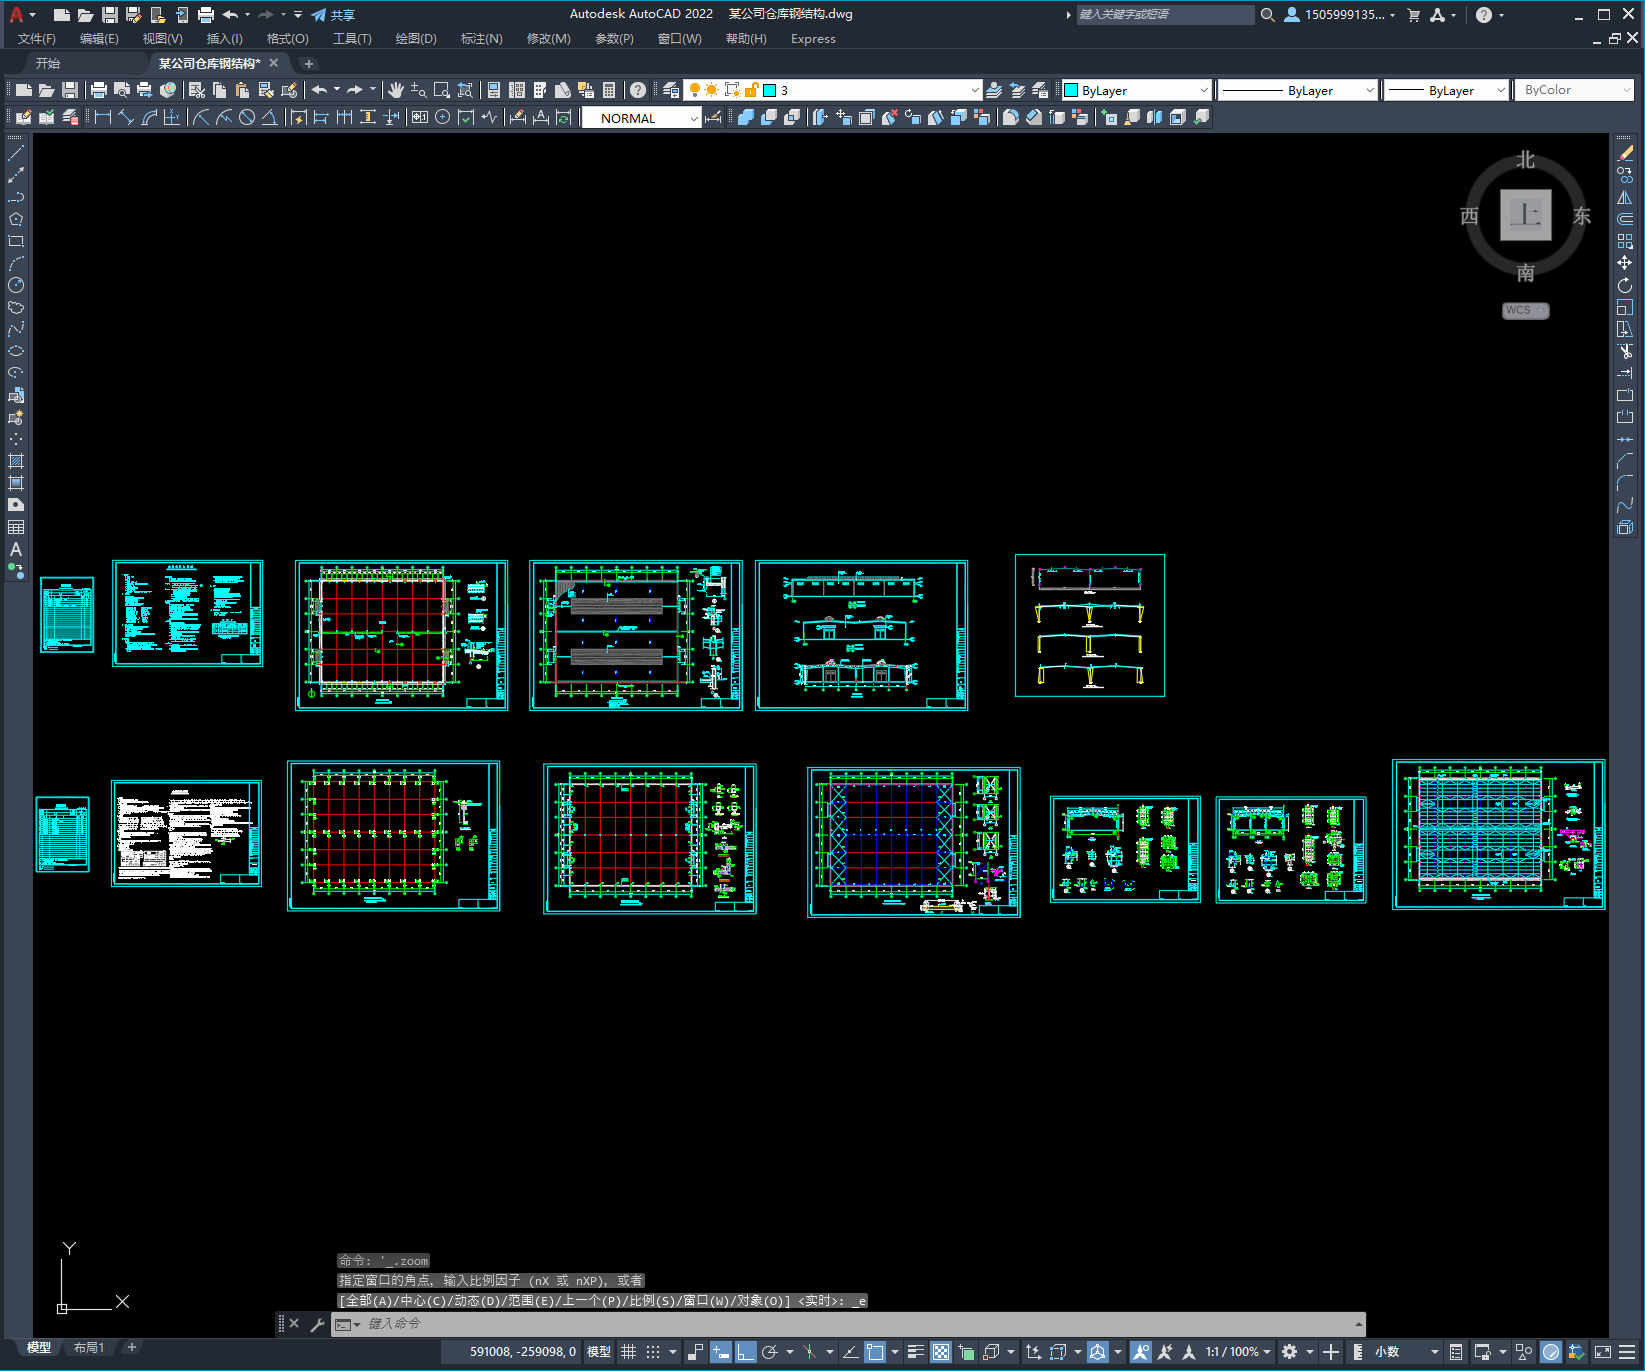Viewport: 1645px width, 1371px height.
Task: Select the Trim modify tool
Action: 1625,351
